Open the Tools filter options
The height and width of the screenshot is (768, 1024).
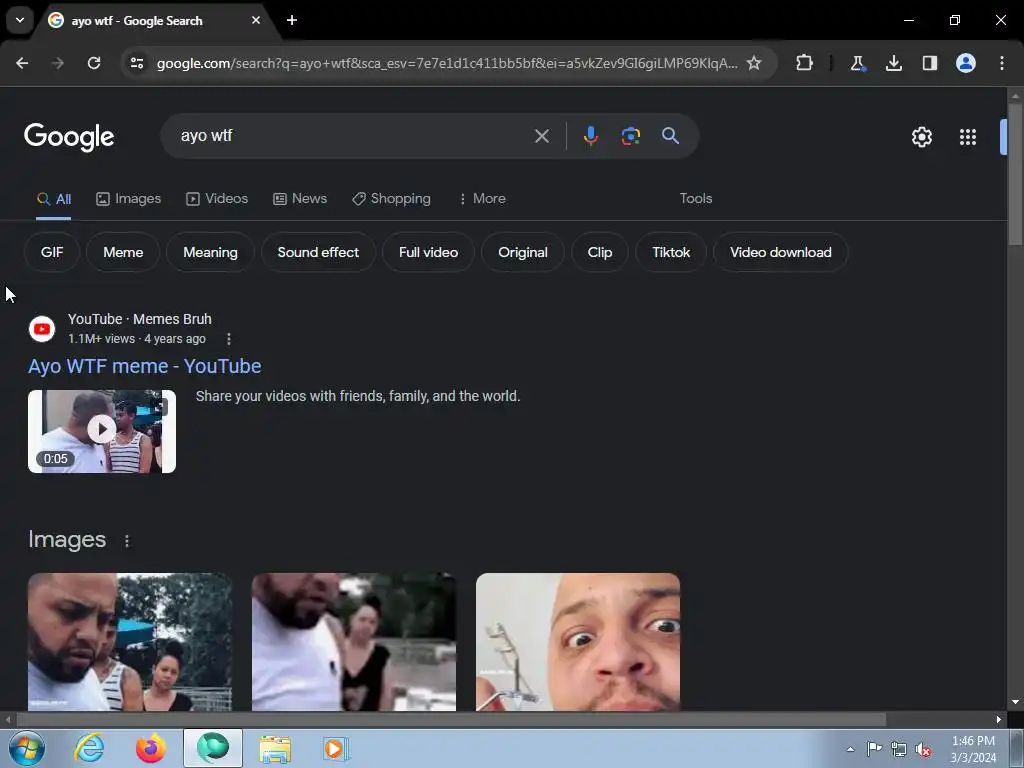tap(696, 199)
